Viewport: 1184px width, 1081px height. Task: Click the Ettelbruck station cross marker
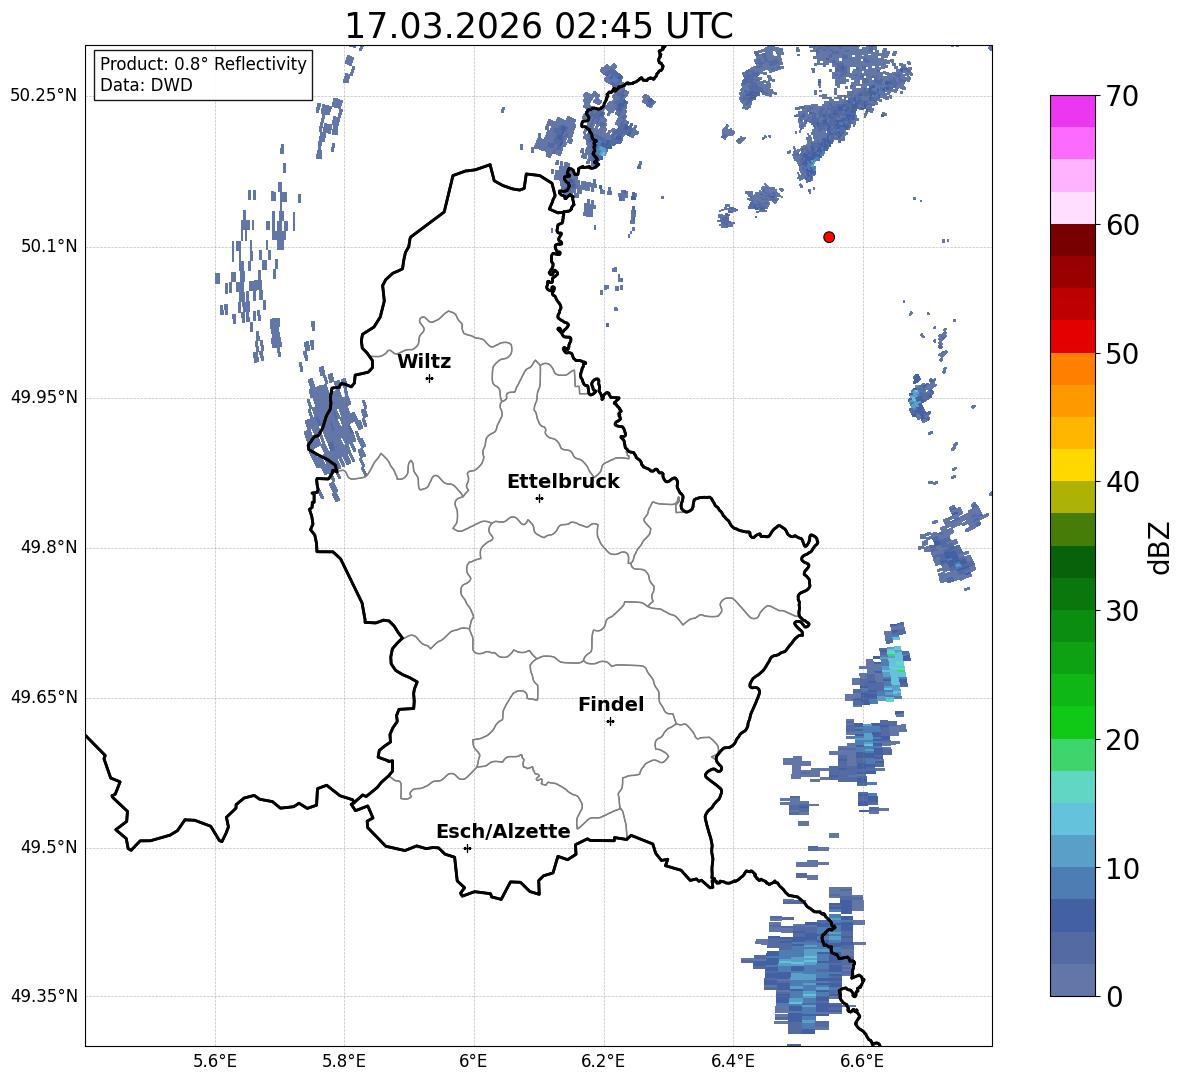point(539,498)
